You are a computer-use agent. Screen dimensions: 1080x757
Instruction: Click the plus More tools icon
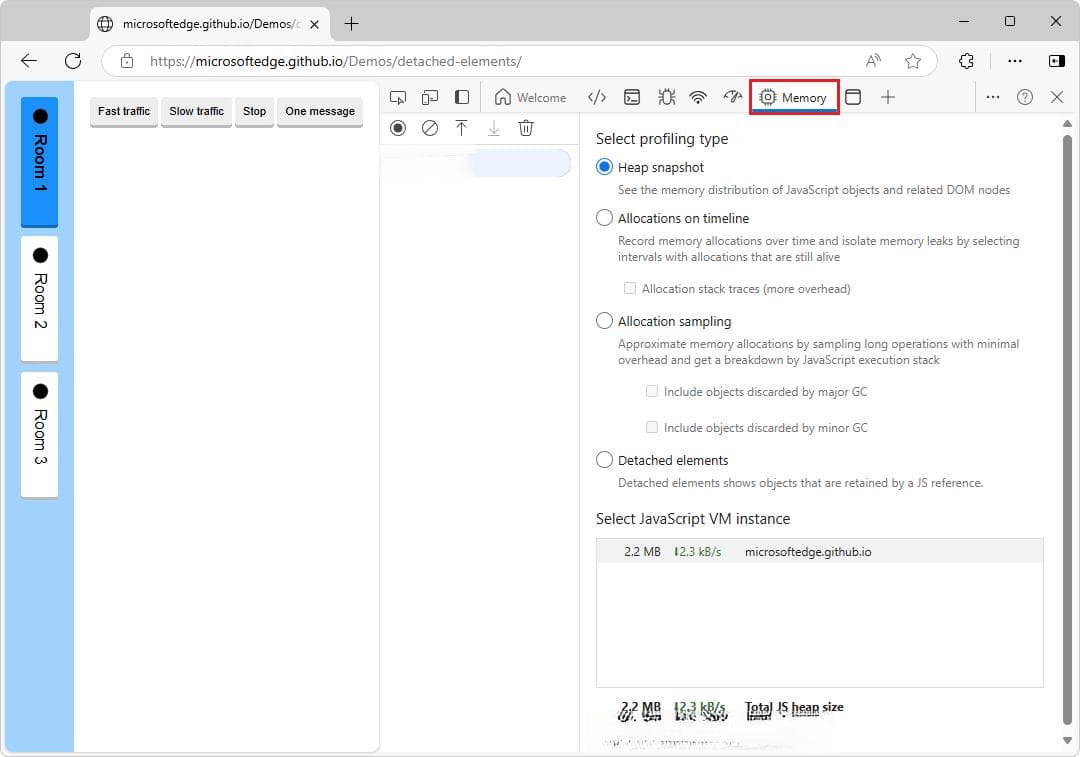(888, 97)
